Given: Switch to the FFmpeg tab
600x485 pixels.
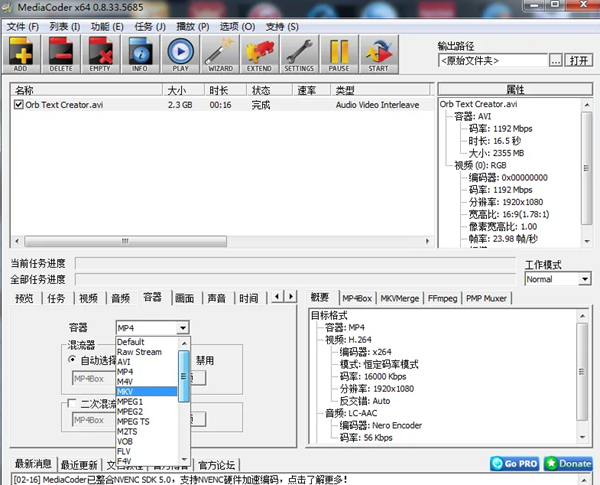Looking at the screenshot, I should [x=443, y=298].
